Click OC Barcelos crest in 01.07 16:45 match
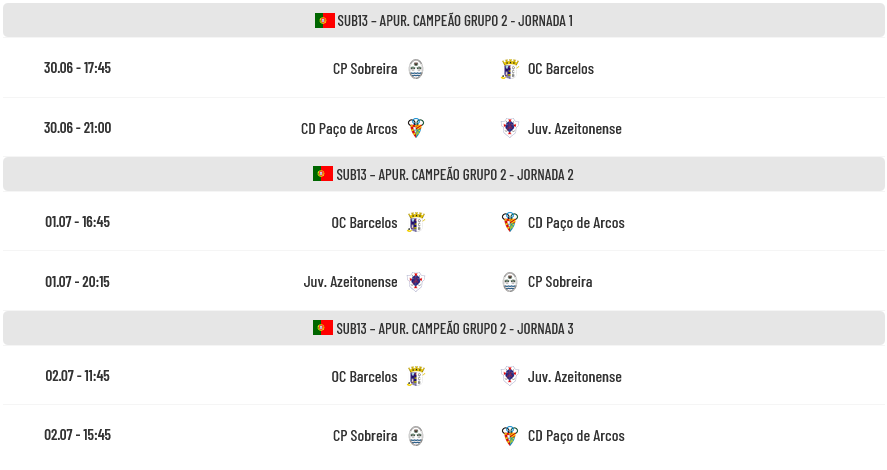The image size is (887, 470). click(x=416, y=222)
